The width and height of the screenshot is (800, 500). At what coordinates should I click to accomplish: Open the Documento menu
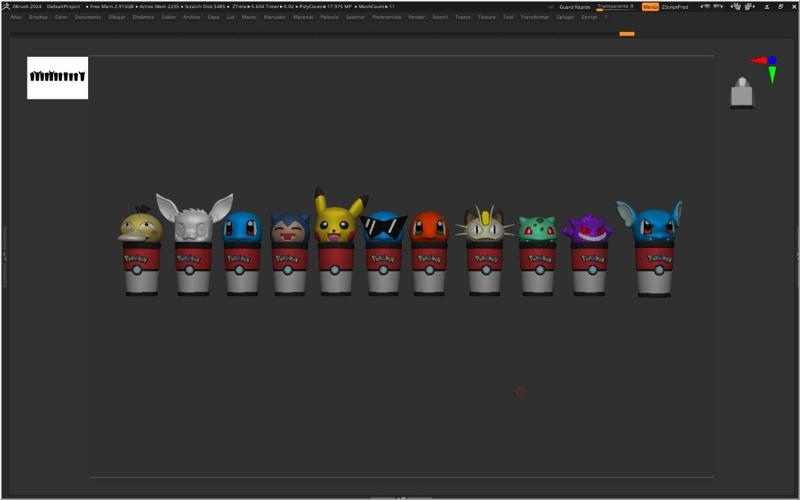click(x=88, y=17)
